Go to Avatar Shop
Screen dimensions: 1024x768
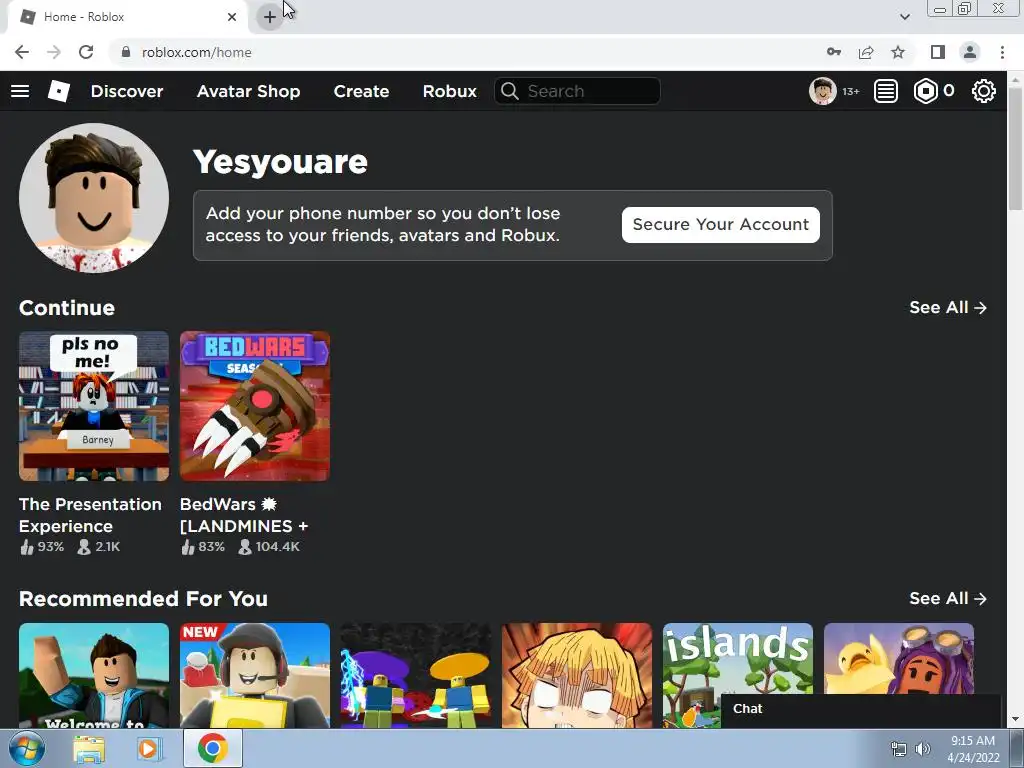point(248,91)
